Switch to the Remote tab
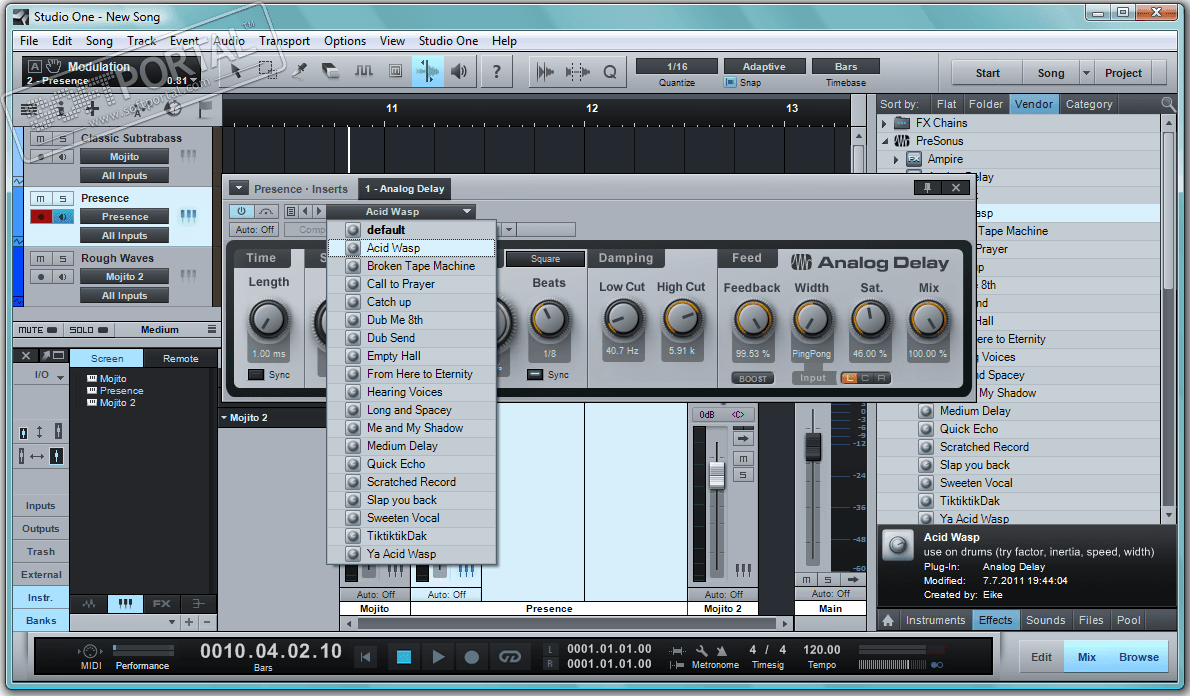This screenshot has height=696, width=1190. tap(181, 358)
